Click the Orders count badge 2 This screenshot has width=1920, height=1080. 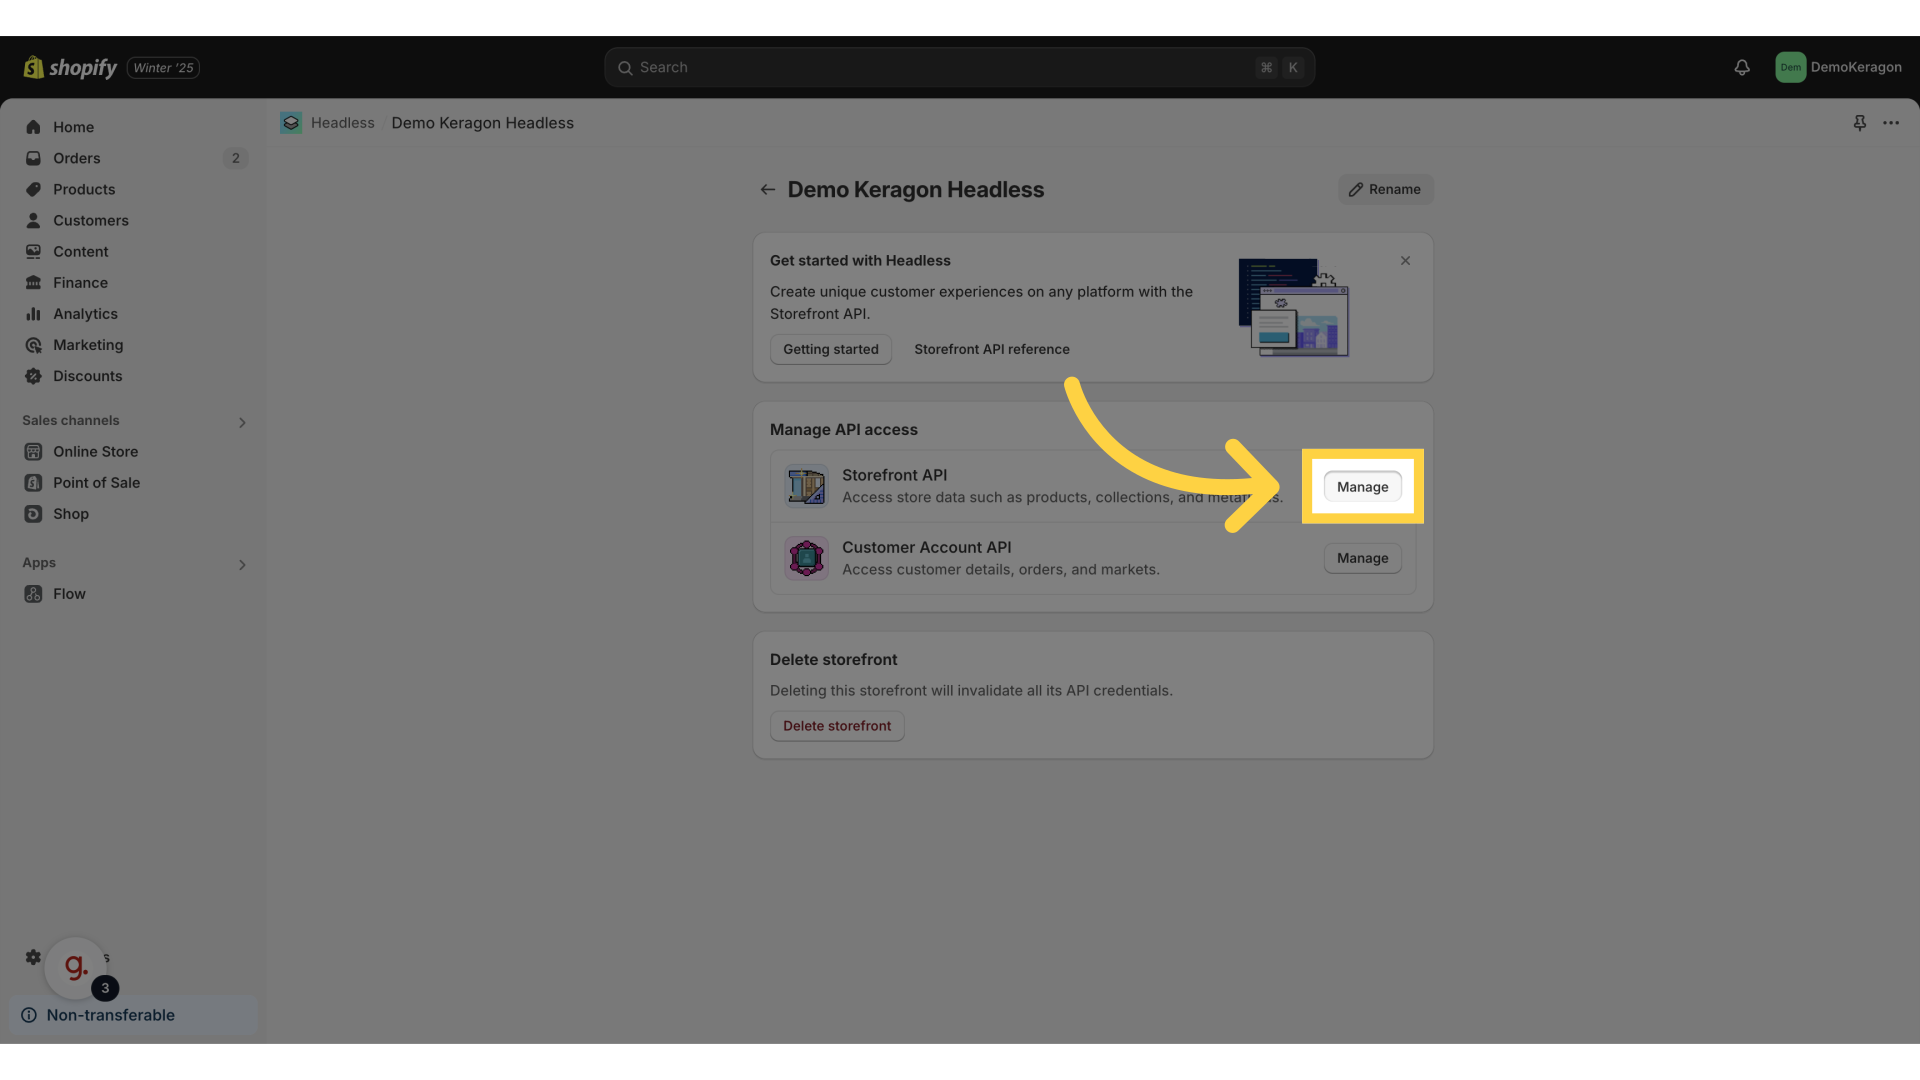click(x=235, y=158)
